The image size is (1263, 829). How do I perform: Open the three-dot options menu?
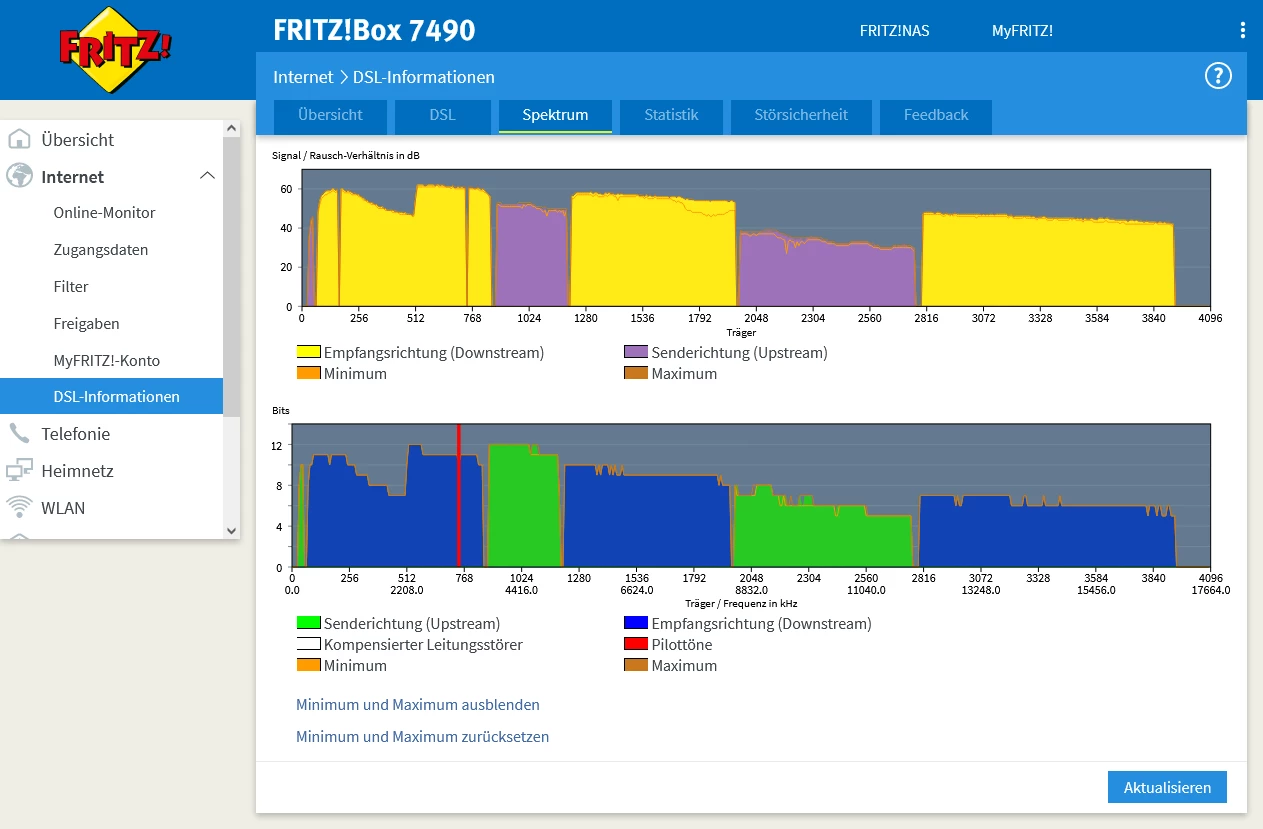(1243, 31)
